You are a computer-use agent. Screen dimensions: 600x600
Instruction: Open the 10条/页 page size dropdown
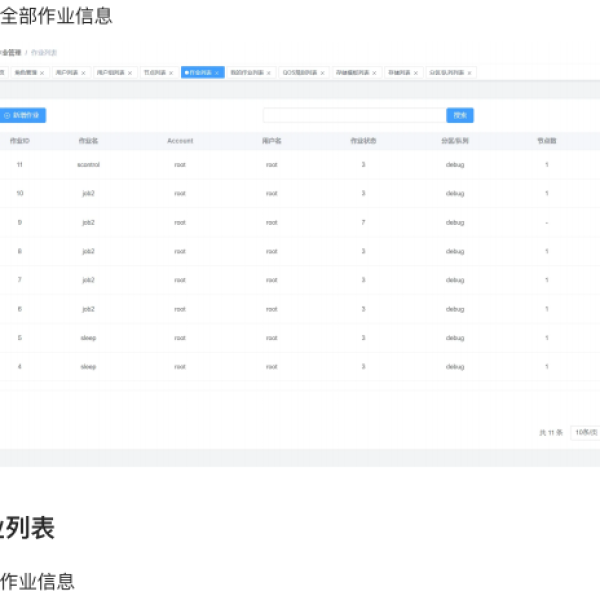click(586, 432)
